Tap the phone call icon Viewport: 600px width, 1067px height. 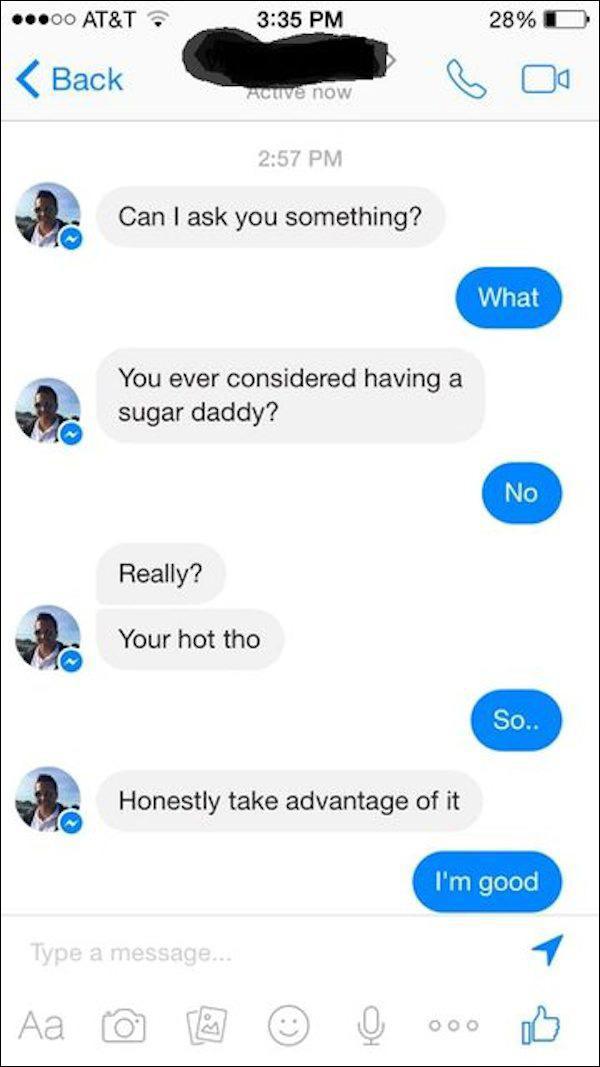466,80
